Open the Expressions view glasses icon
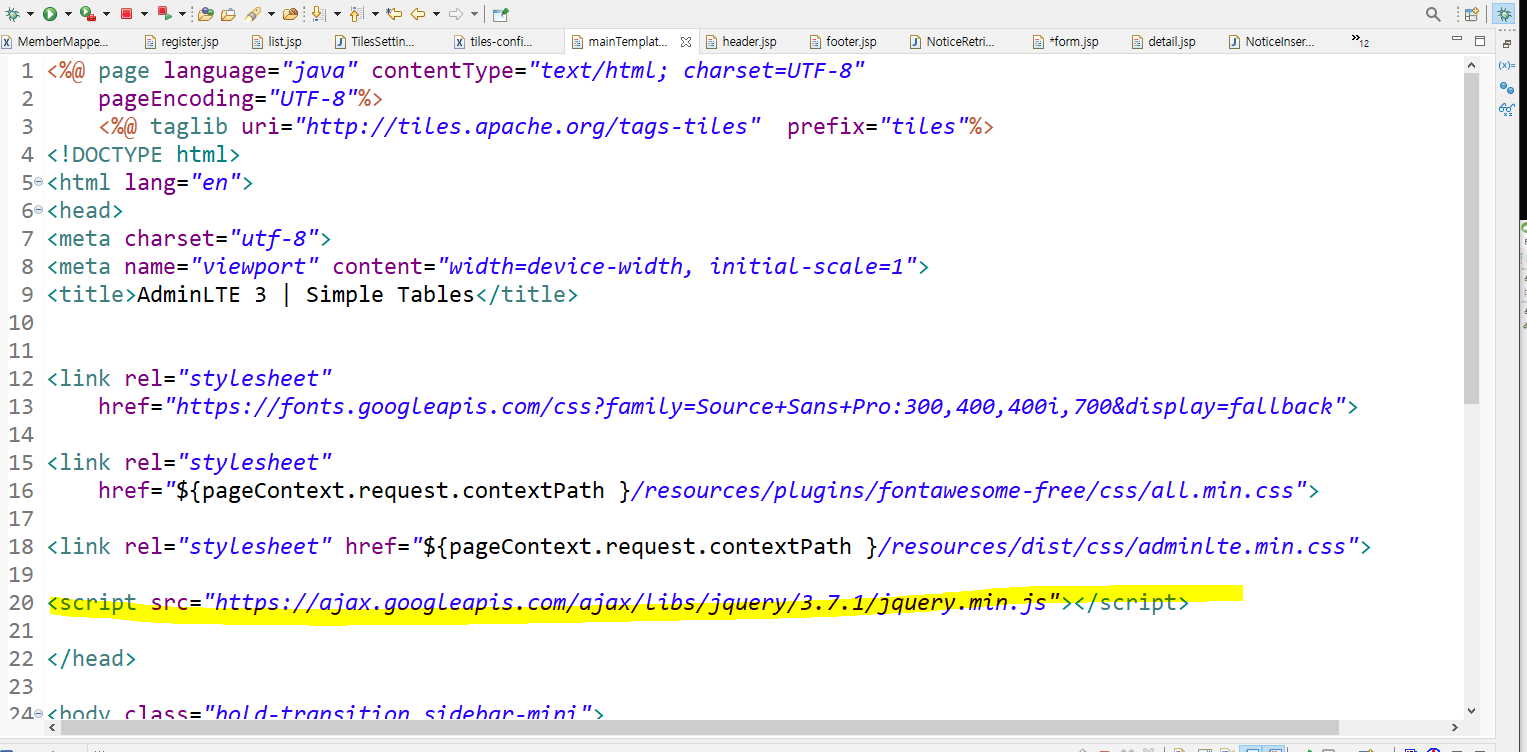1527x752 pixels. click(1506, 110)
